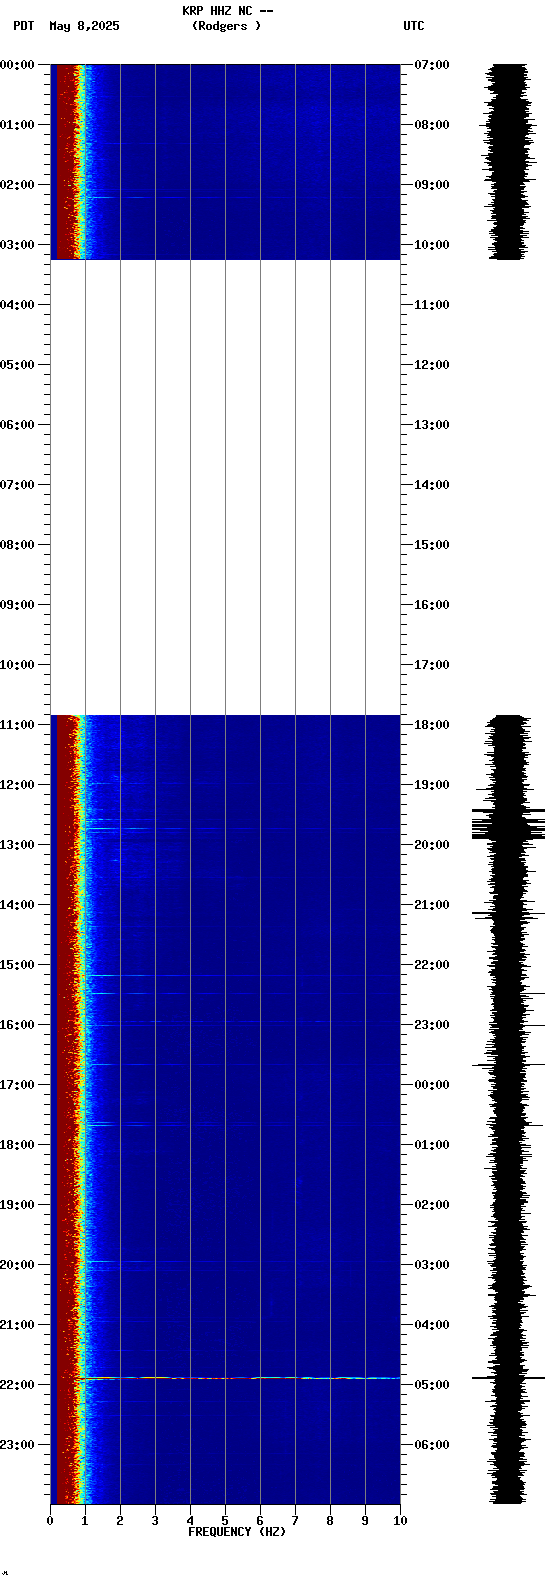Select the 12:00 label on the PDT axis

coord(18,785)
